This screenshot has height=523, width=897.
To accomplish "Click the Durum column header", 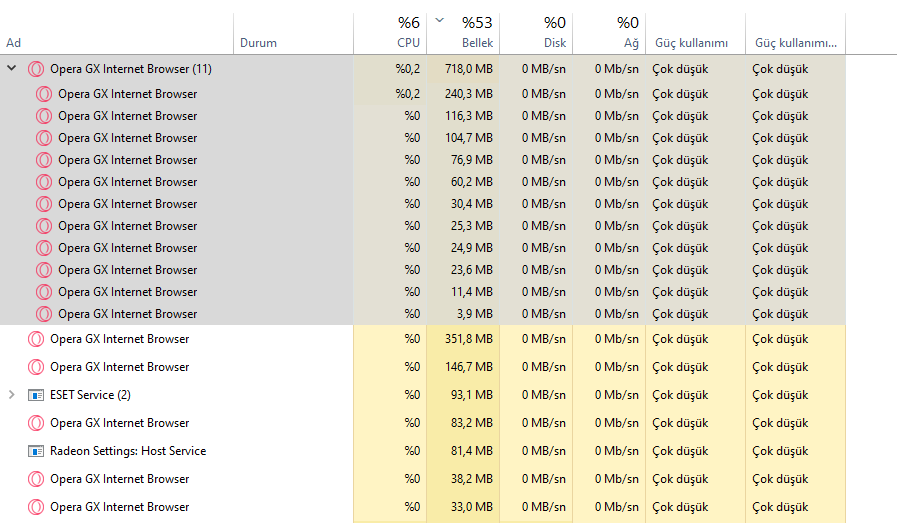I will 258,43.
